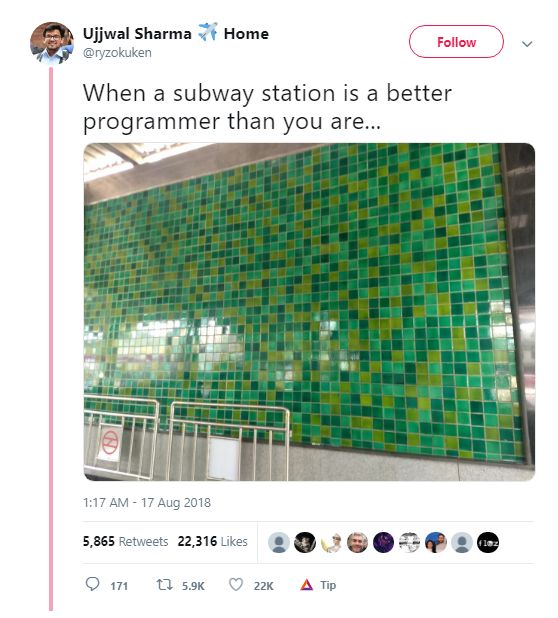The width and height of the screenshot is (558, 618).
Task: Open the black '1102' liker avatar
Action: (x=488, y=542)
